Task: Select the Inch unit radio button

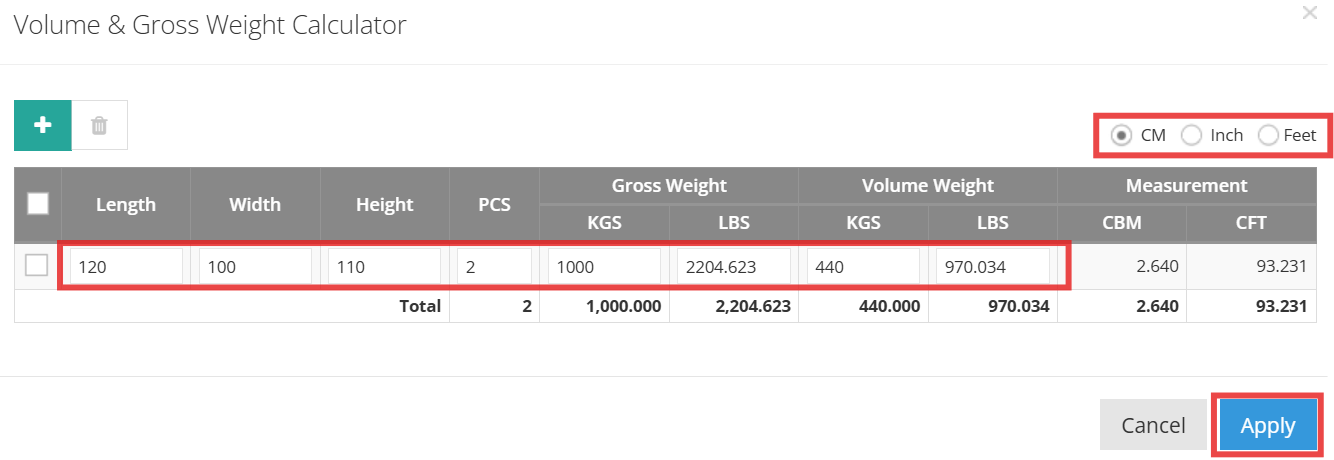Action: 1192,135
